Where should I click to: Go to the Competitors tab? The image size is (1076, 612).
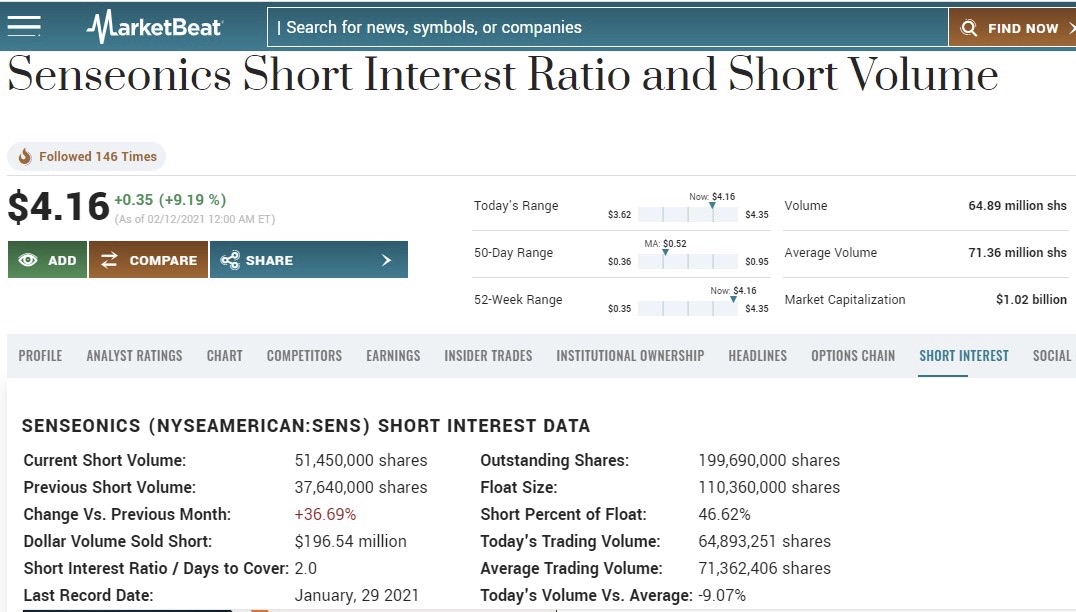tap(304, 355)
